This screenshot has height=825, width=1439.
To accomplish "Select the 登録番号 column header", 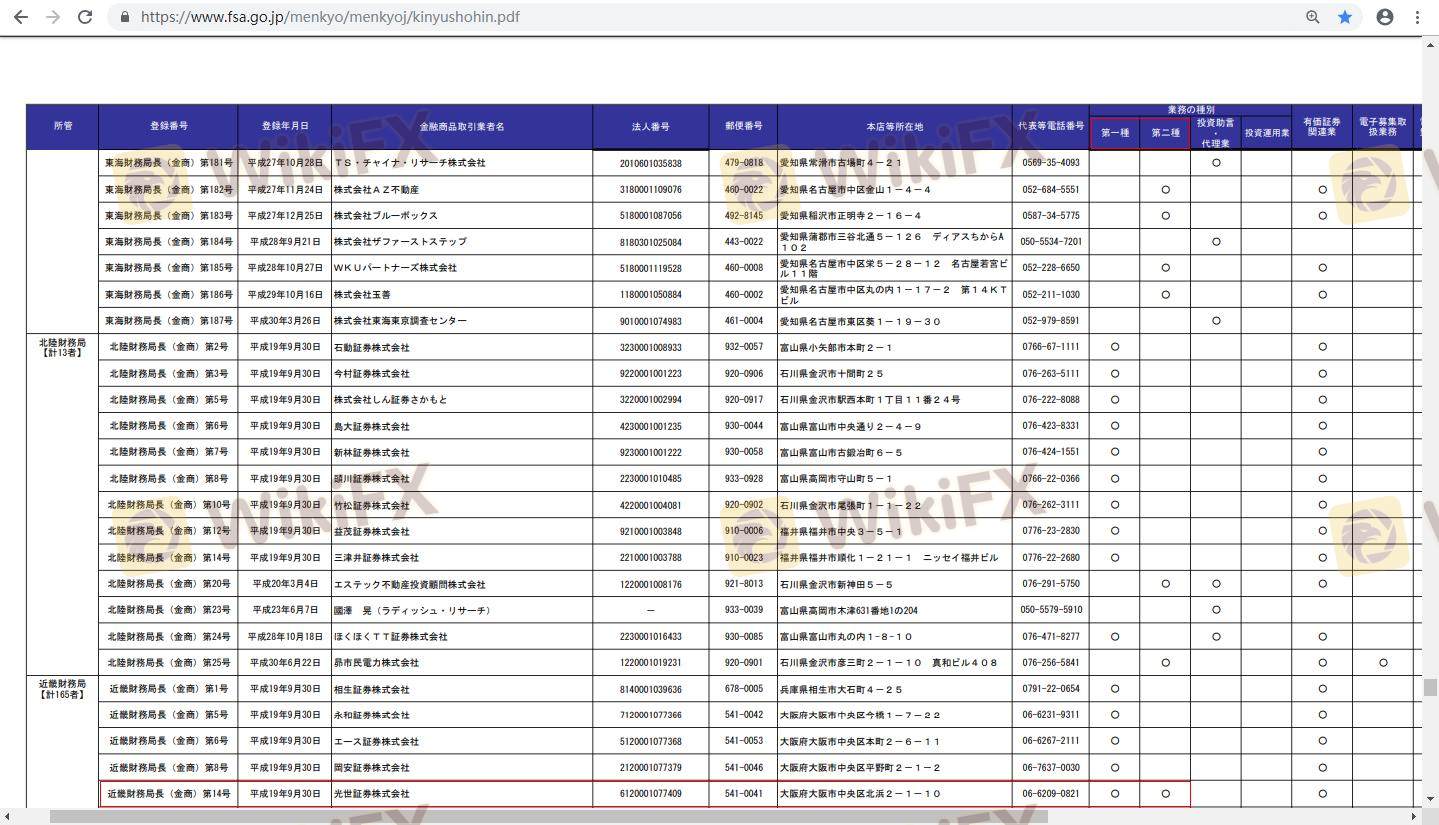I will pyautogui.click(x=168, y=126).
